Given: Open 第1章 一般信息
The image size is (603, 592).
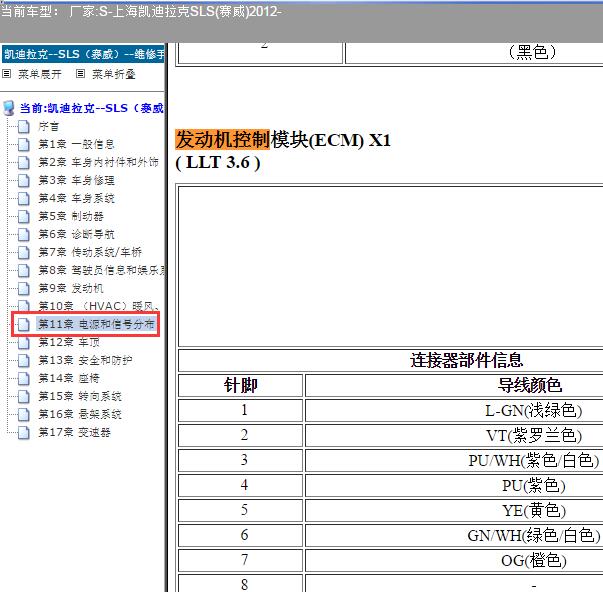Looking at the screenshot, I should click(x=76, y=144).
